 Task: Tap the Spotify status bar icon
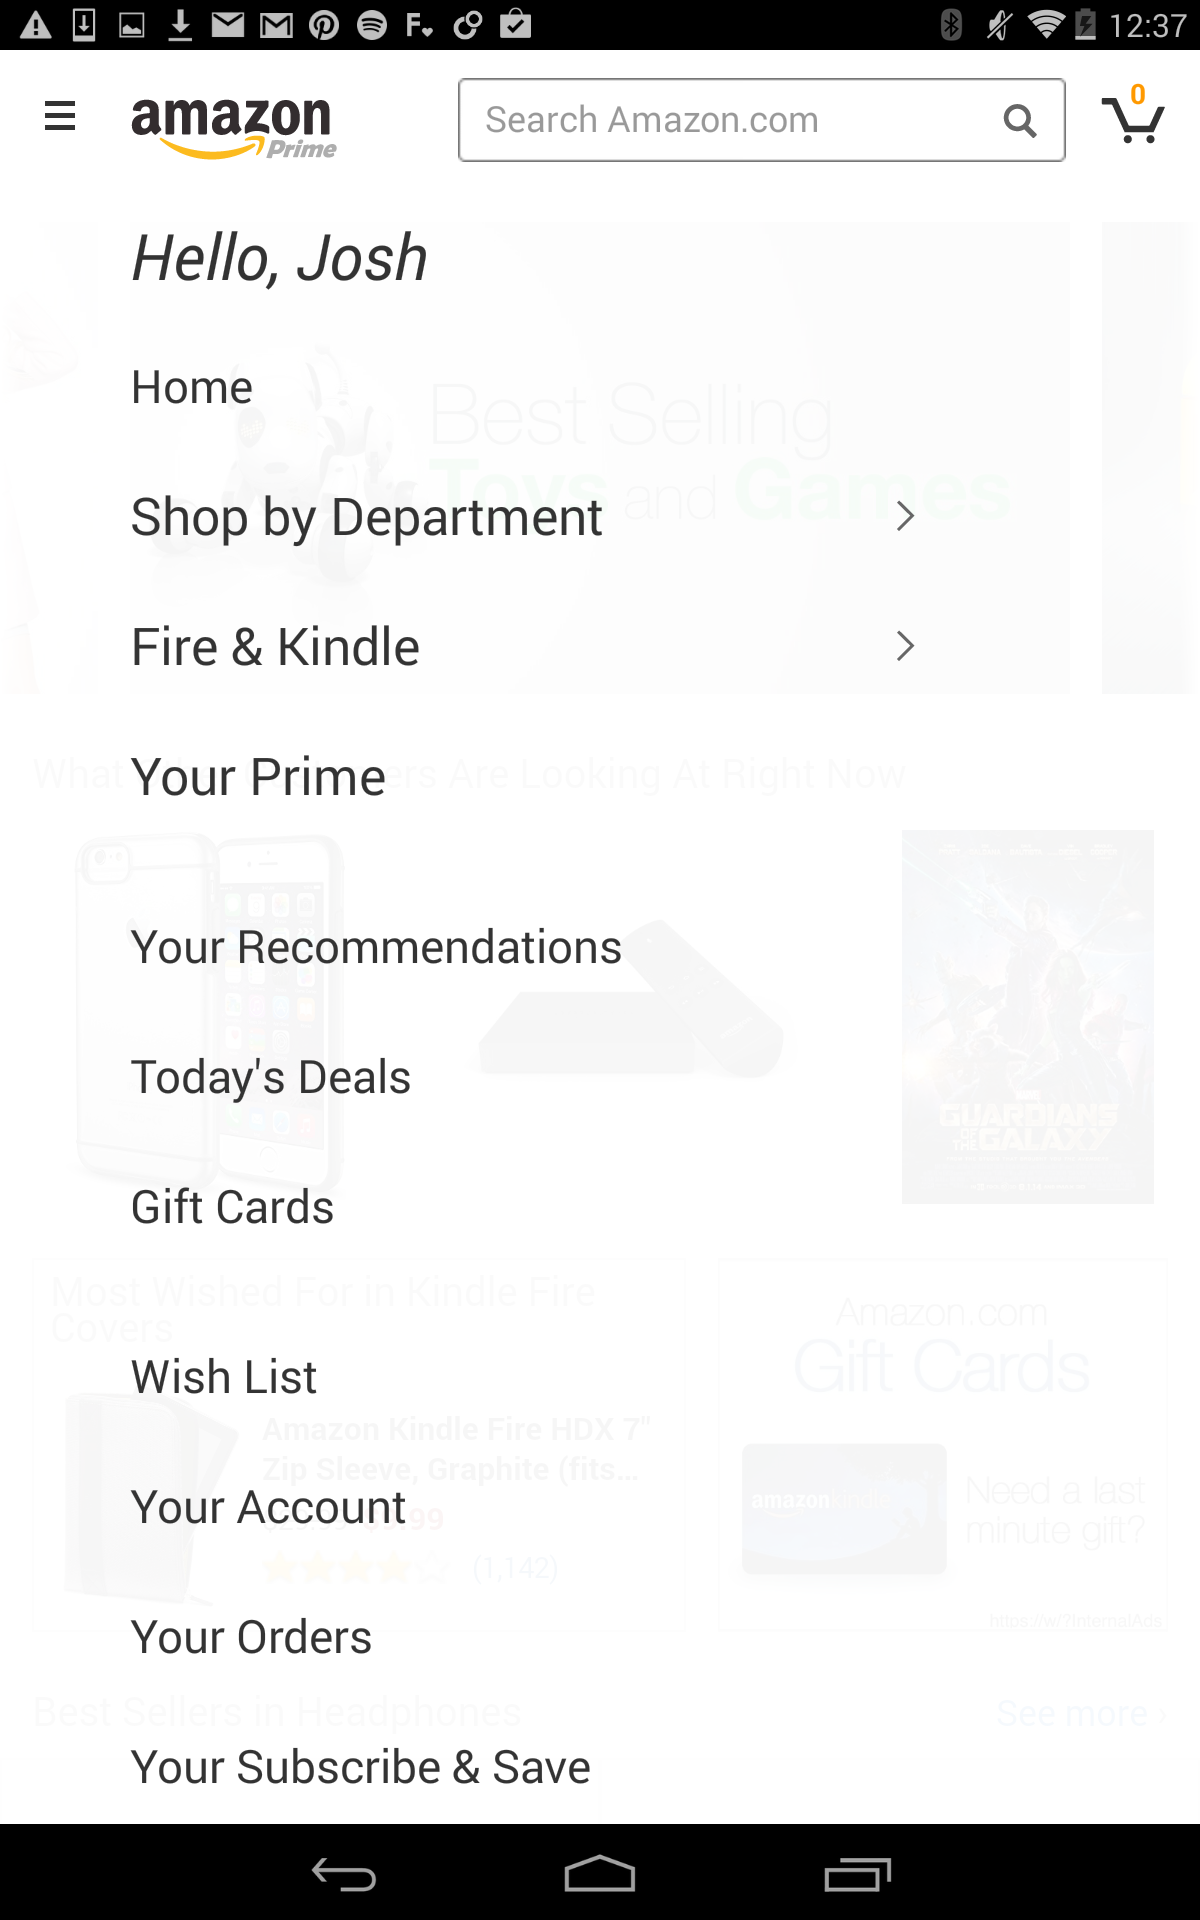(372, 24)
